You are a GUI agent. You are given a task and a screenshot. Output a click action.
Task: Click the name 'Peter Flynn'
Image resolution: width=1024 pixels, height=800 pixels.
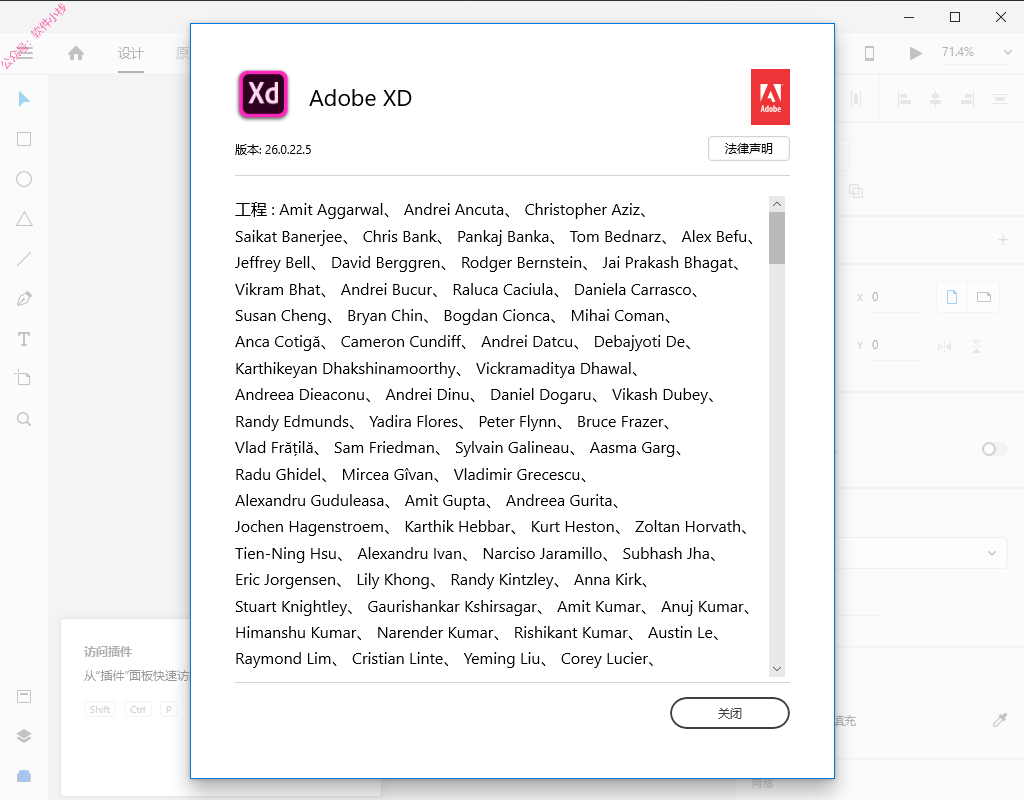pos(517,422)
